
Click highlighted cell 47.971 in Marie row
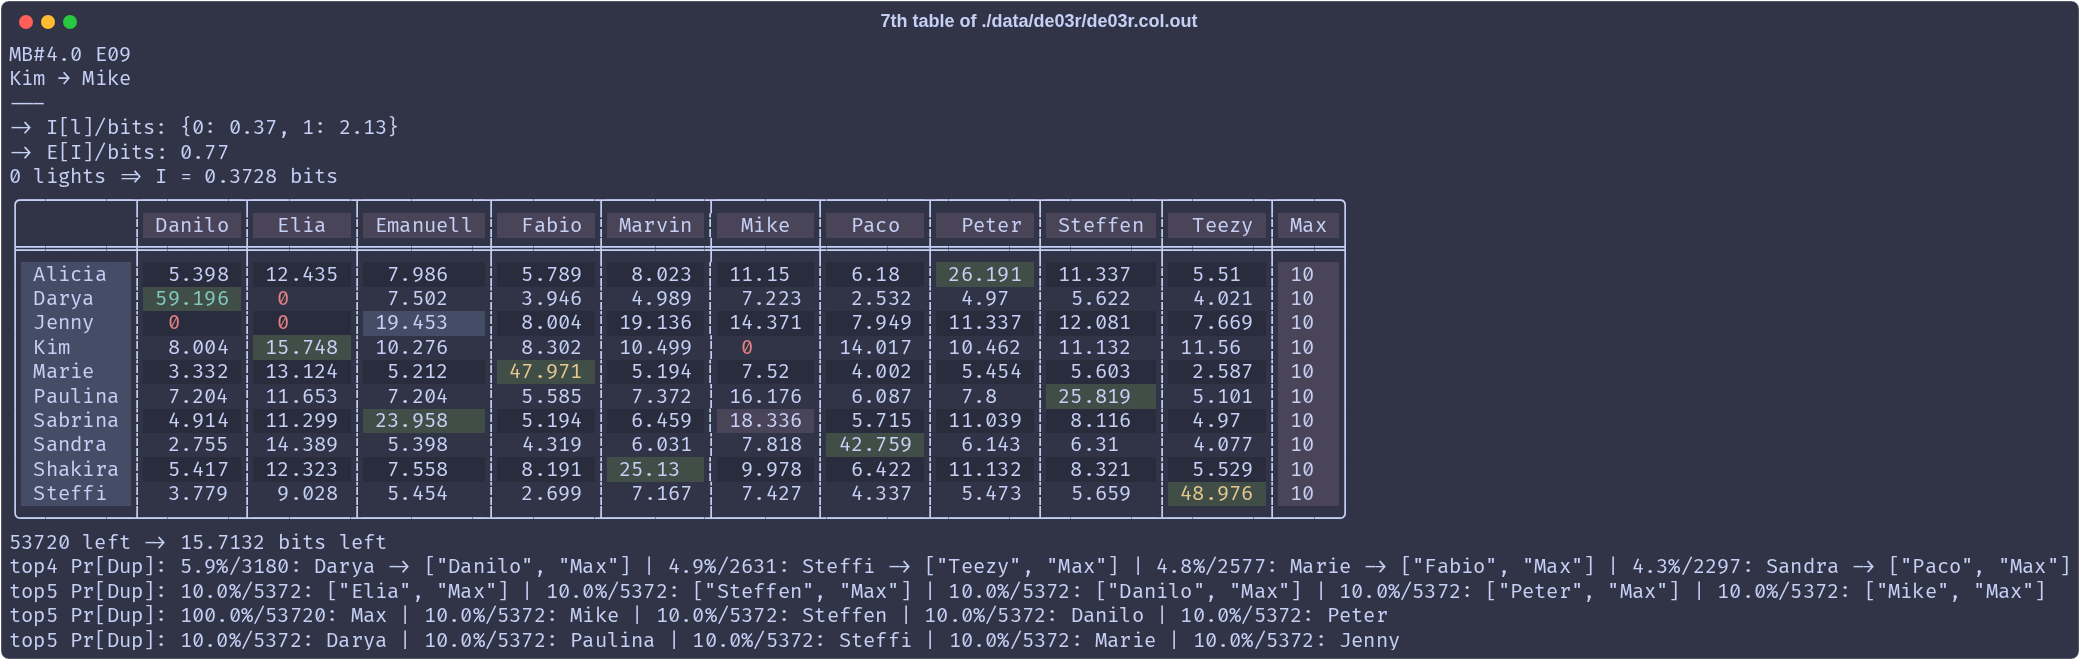click(x=546, y=372)
